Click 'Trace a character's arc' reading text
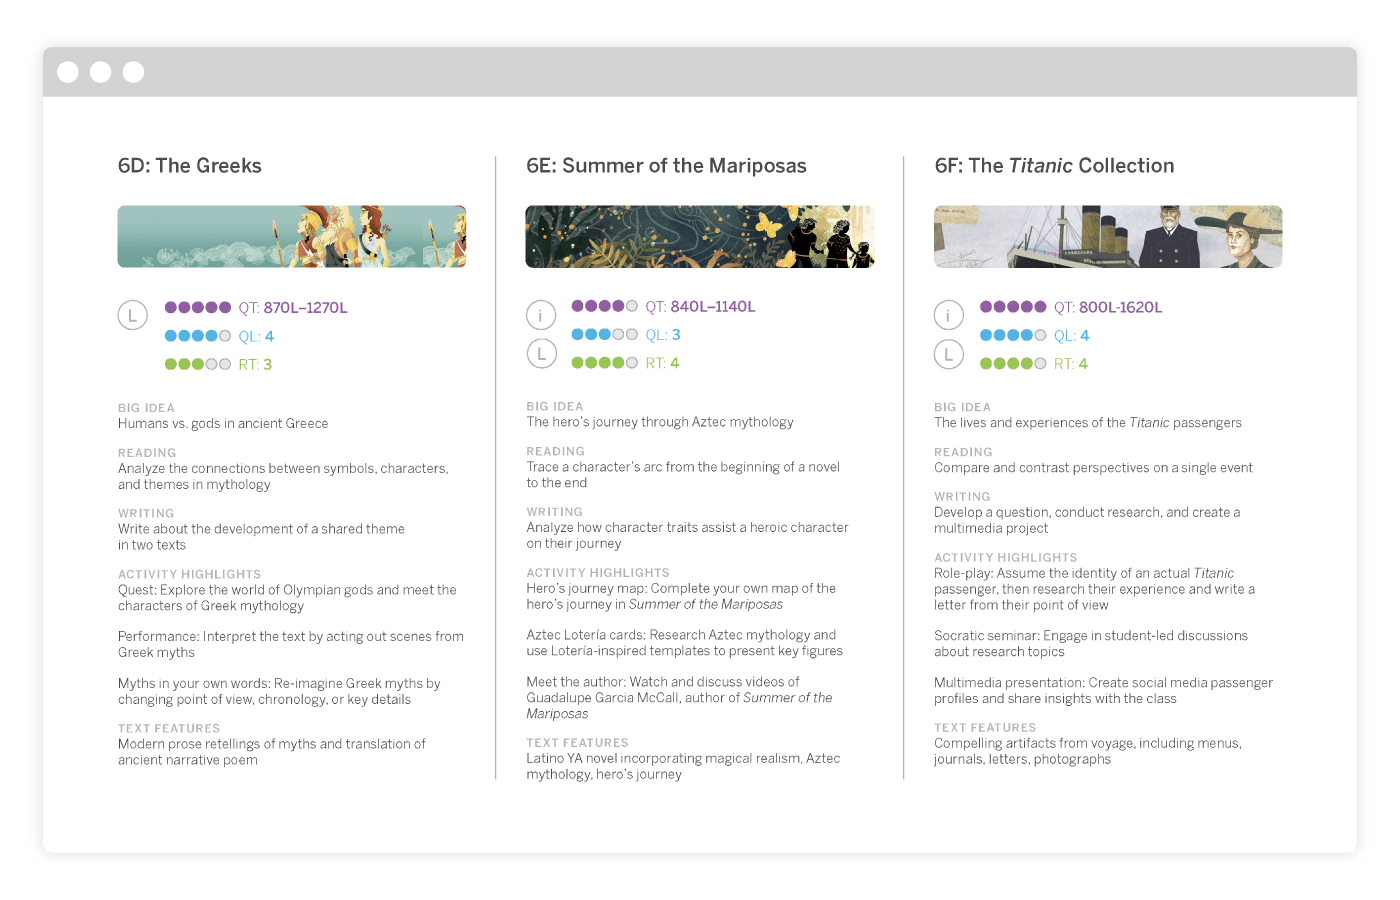Image resolution: width=1400 pixels, height=900 pixels. click(x=683, y=475)
